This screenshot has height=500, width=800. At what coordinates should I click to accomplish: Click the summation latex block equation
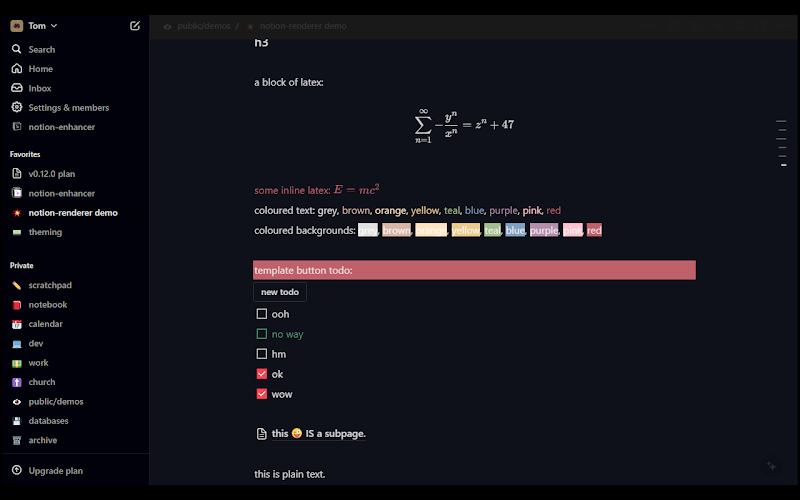click(464, 126)
